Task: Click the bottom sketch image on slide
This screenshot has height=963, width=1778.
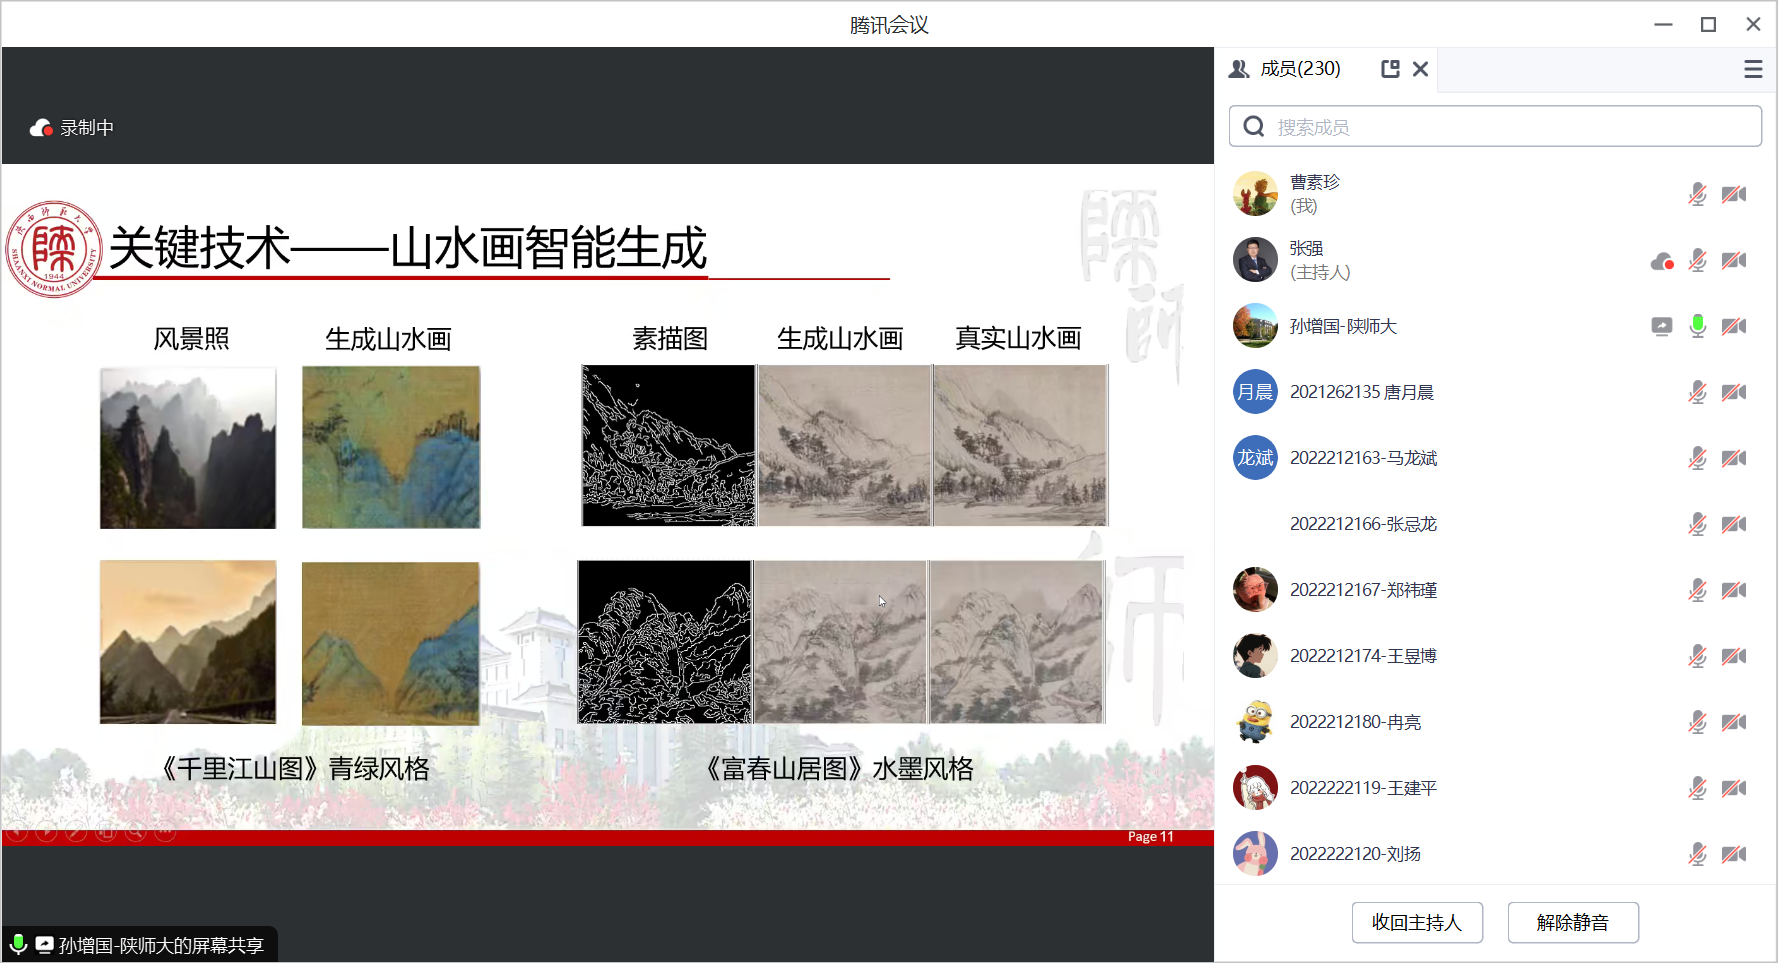Action: point(665,642)
